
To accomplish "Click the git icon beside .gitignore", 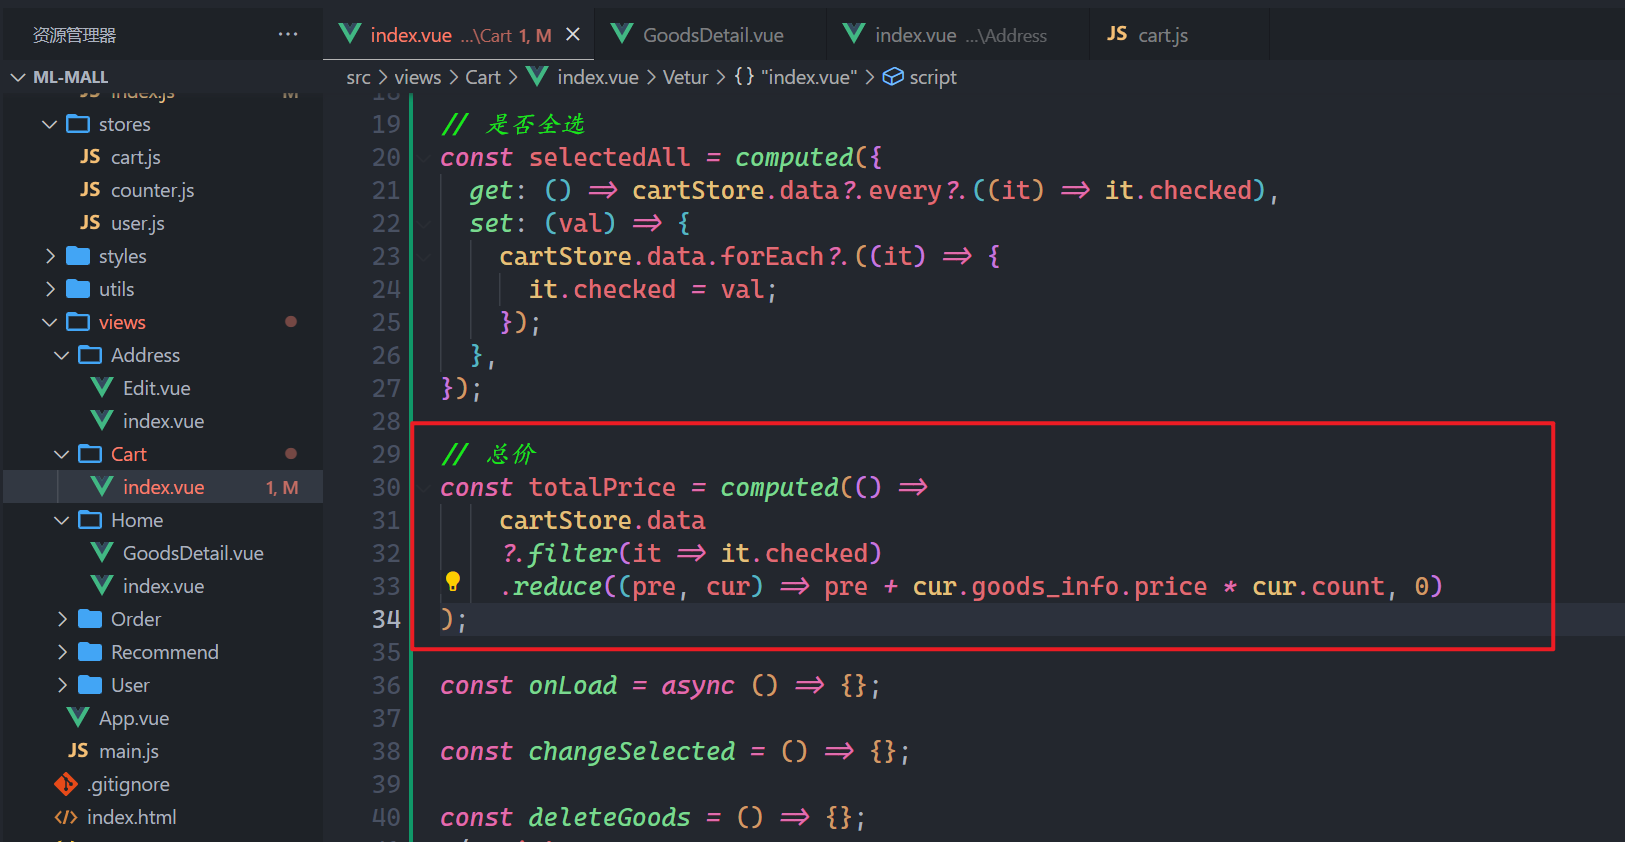I will [66, 783].
